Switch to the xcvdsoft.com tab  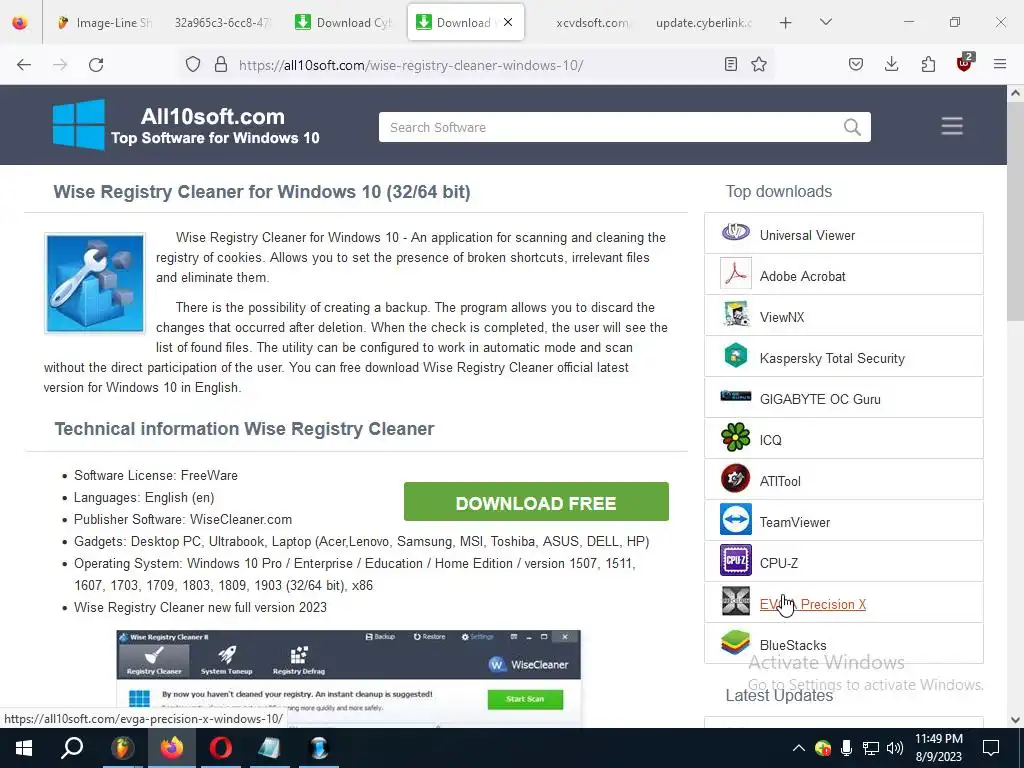[592, 23]
